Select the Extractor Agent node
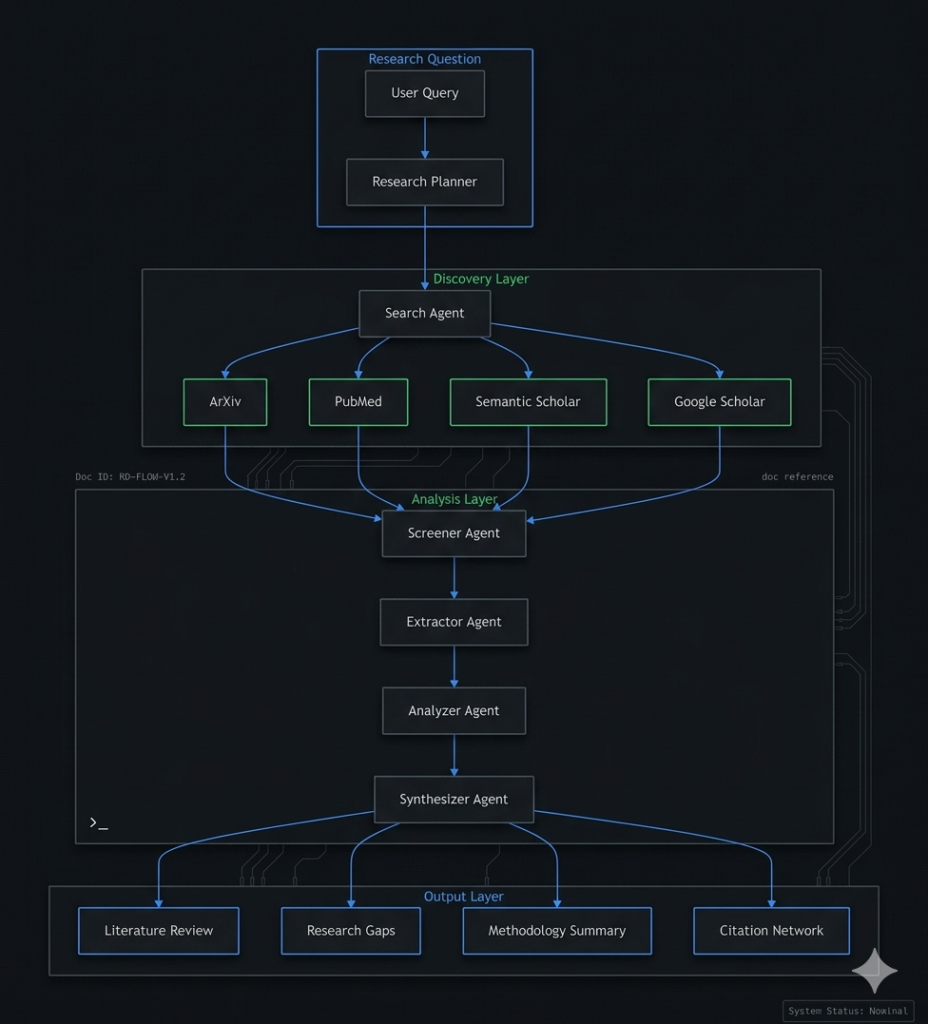 (x=454, y=622)
